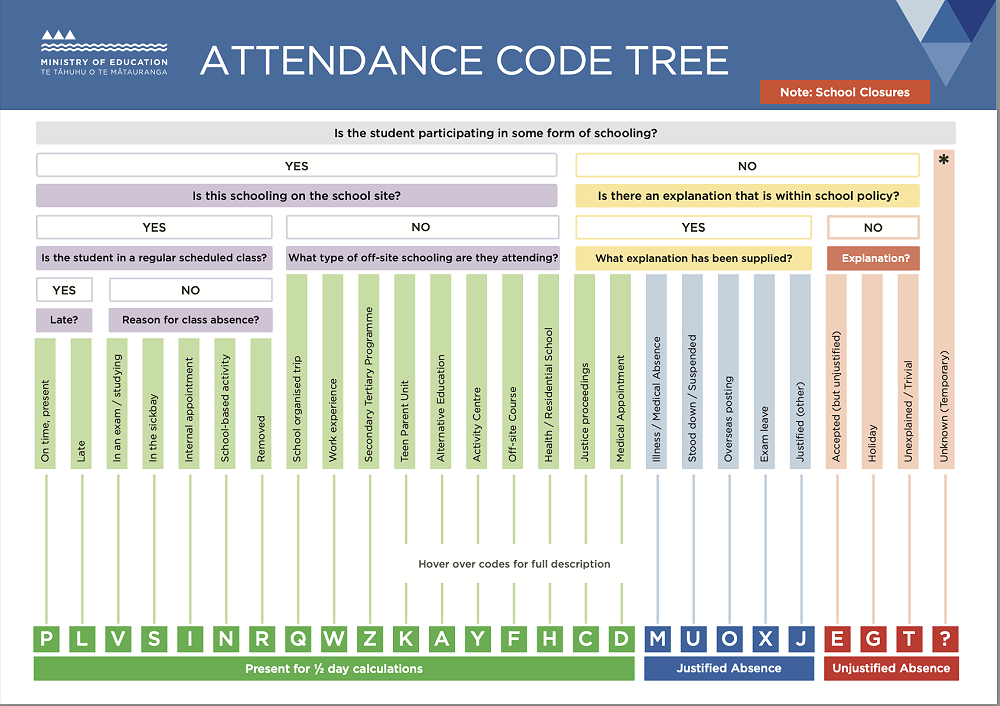Click the Justified Absence blue label
Viewport: 1000px width, 706px height.
[729, 668]
